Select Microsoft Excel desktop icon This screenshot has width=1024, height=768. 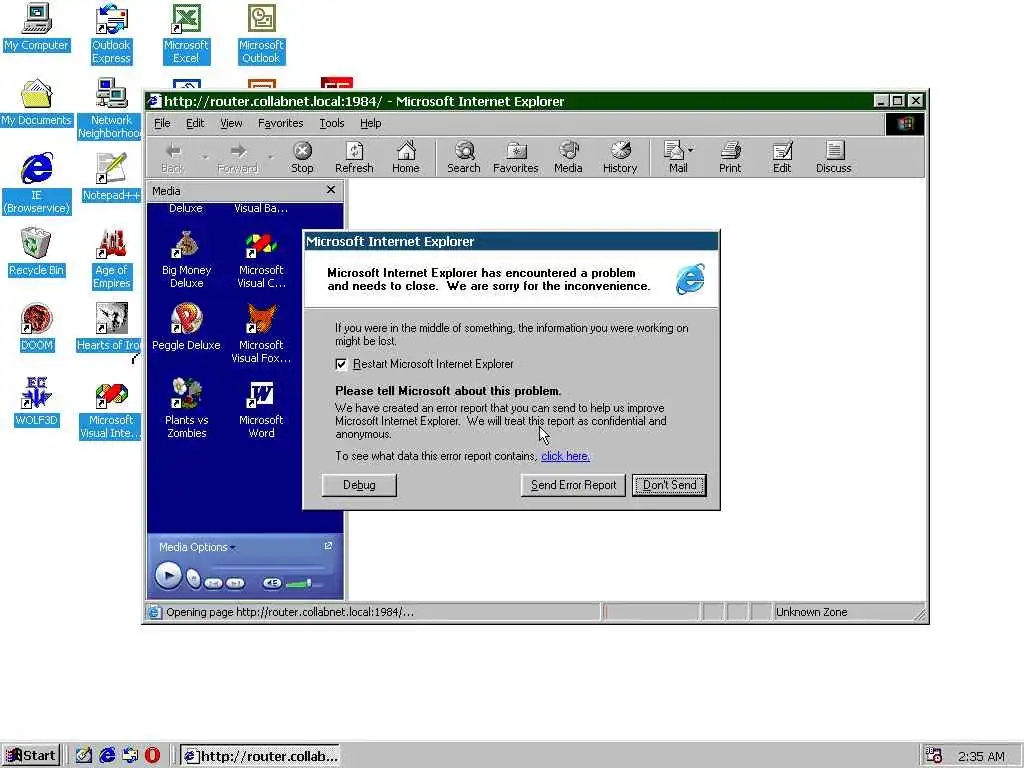pyautogui.click(x=186, y=34)
